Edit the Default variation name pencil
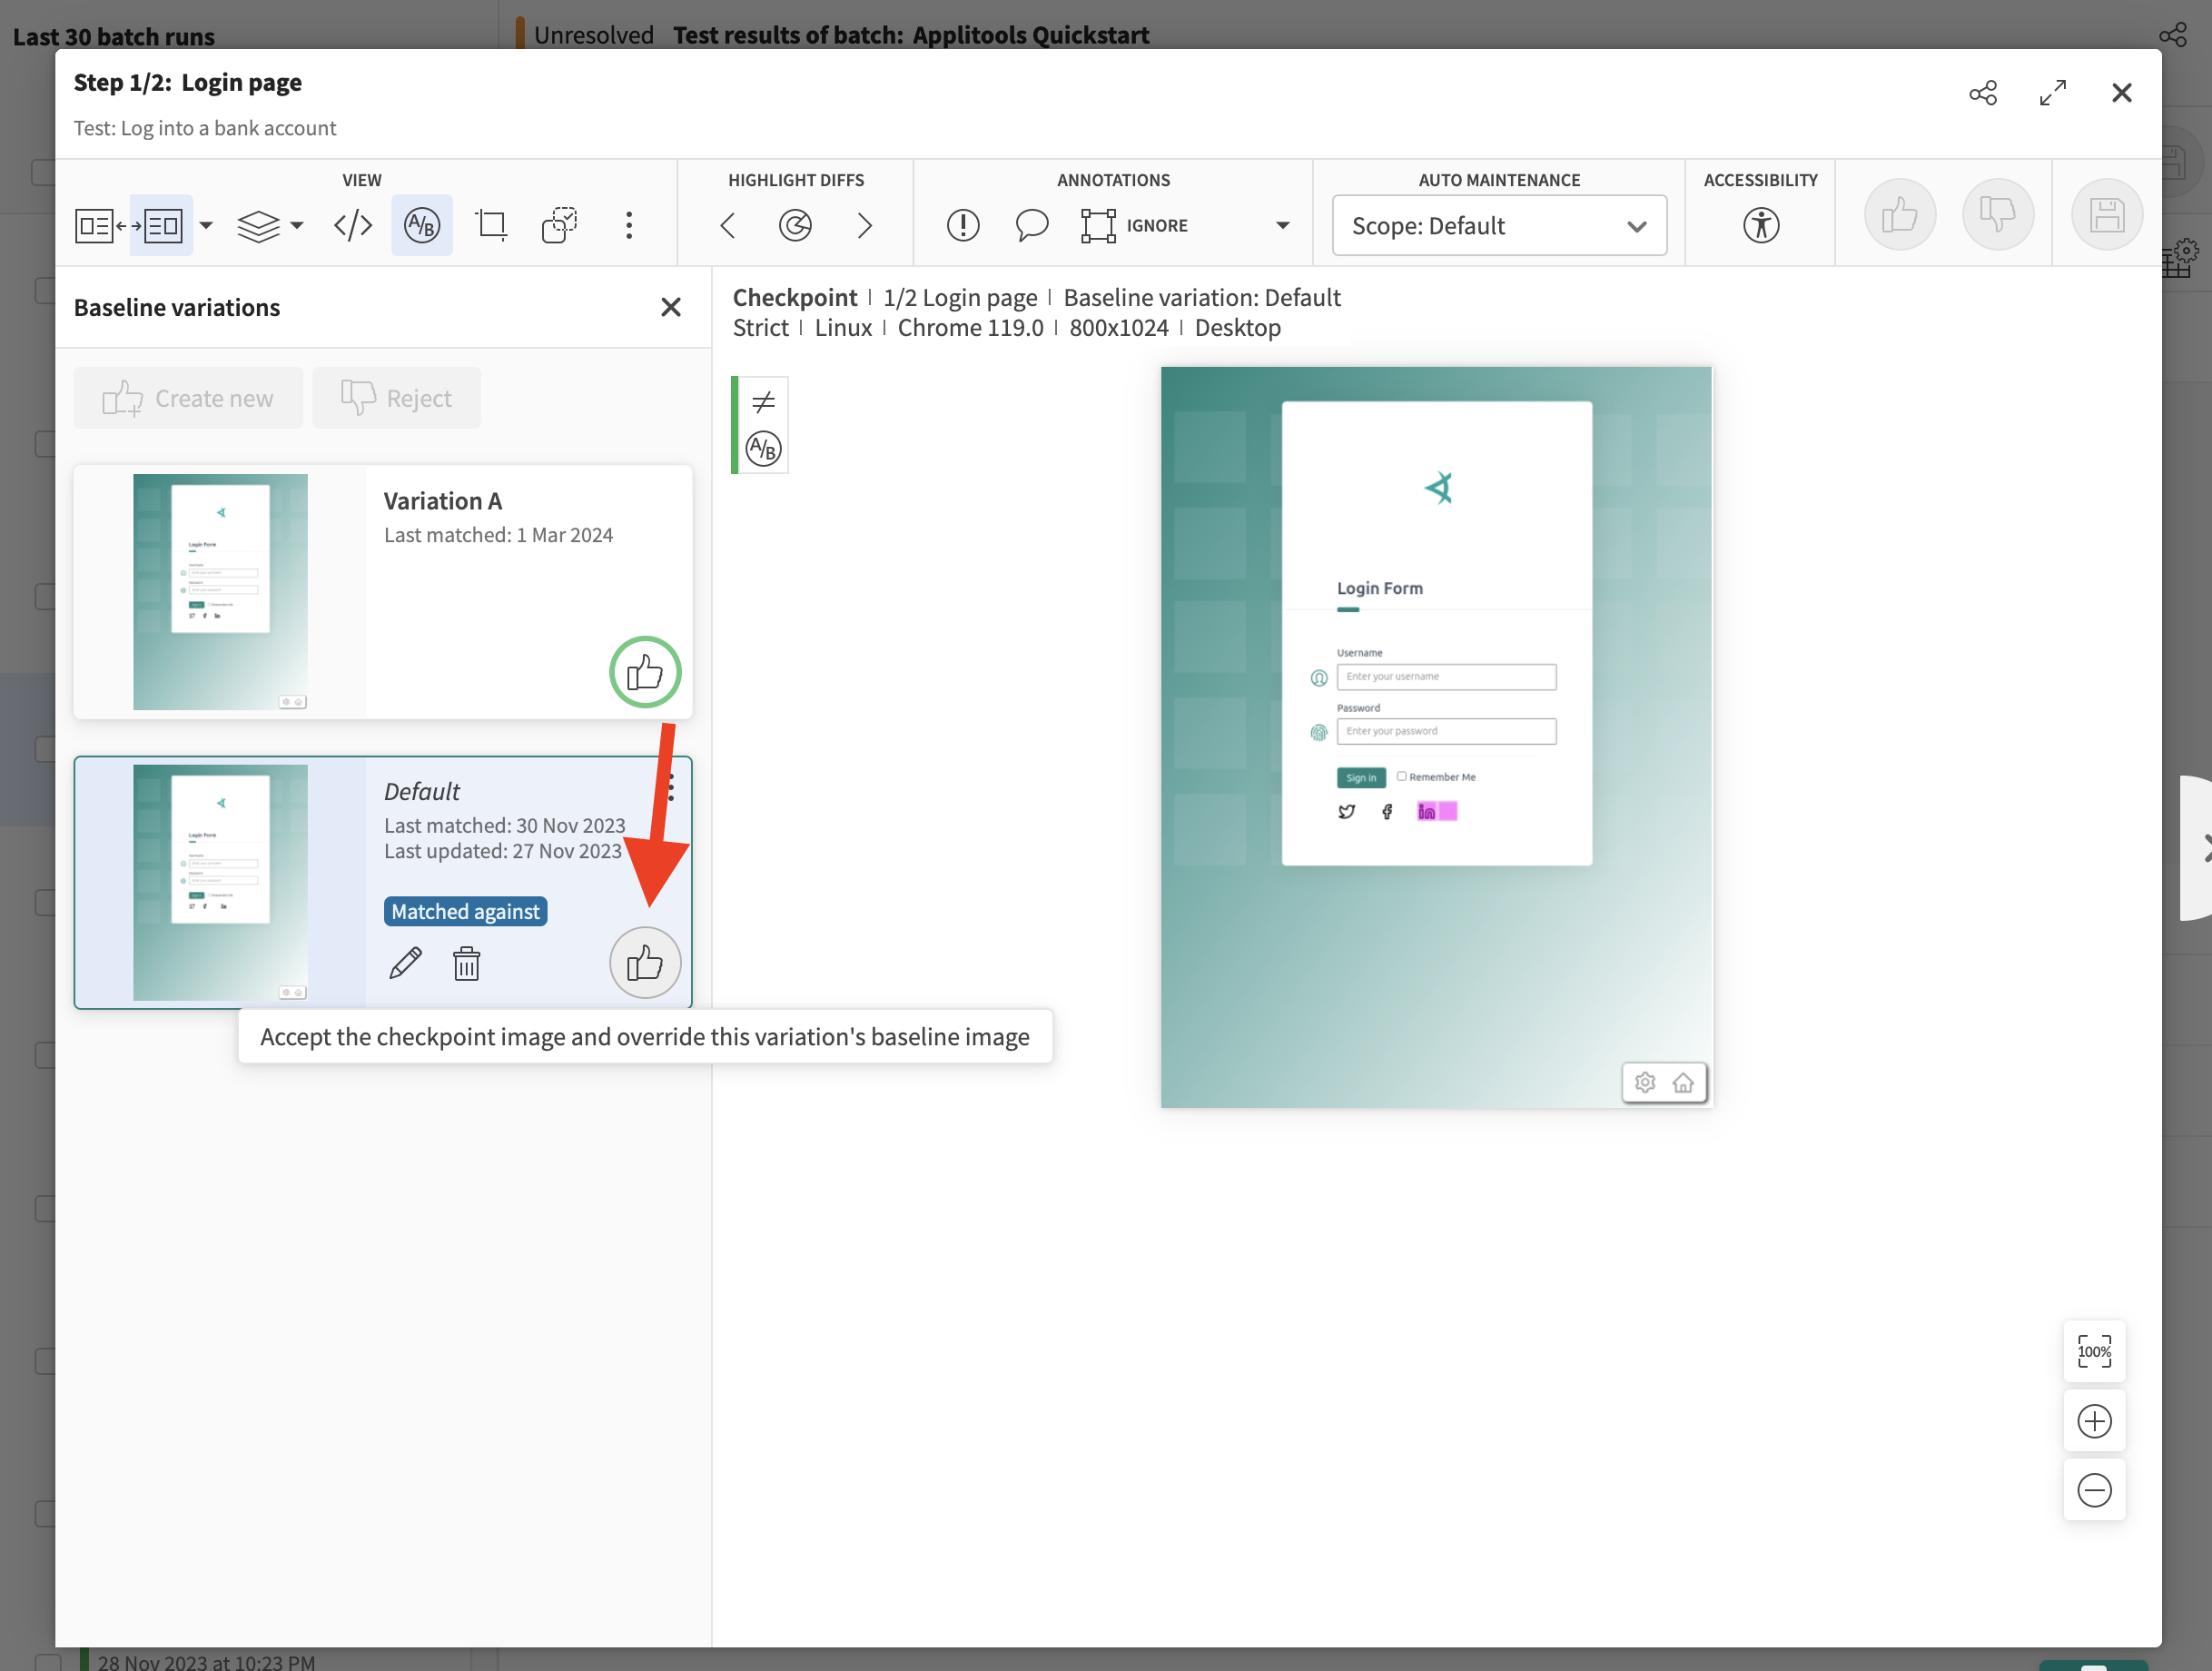The image size is (2212, 1671). 405,963
